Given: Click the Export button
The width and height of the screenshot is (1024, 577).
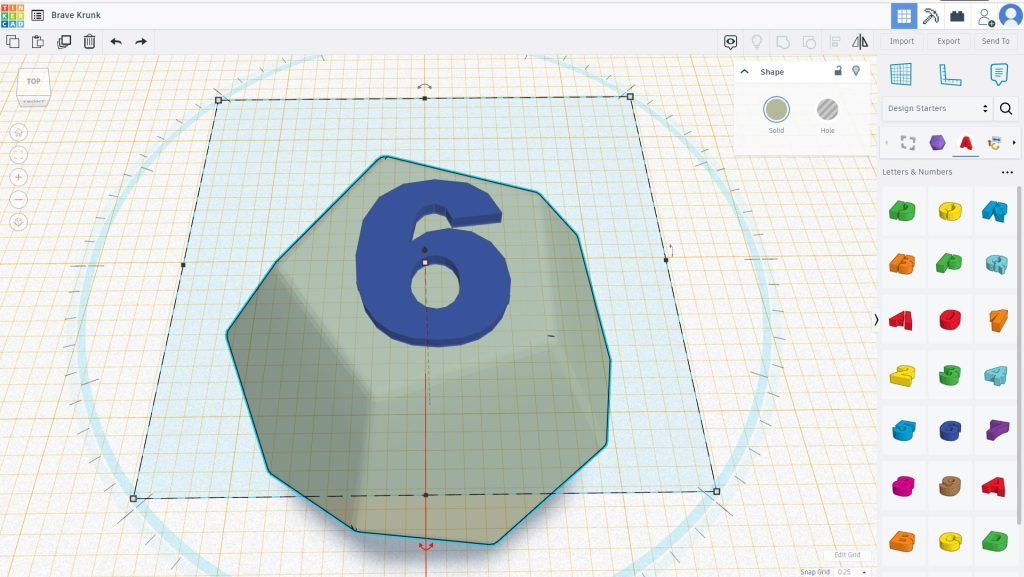Looking at the screenshot, I should pos(949,41).
